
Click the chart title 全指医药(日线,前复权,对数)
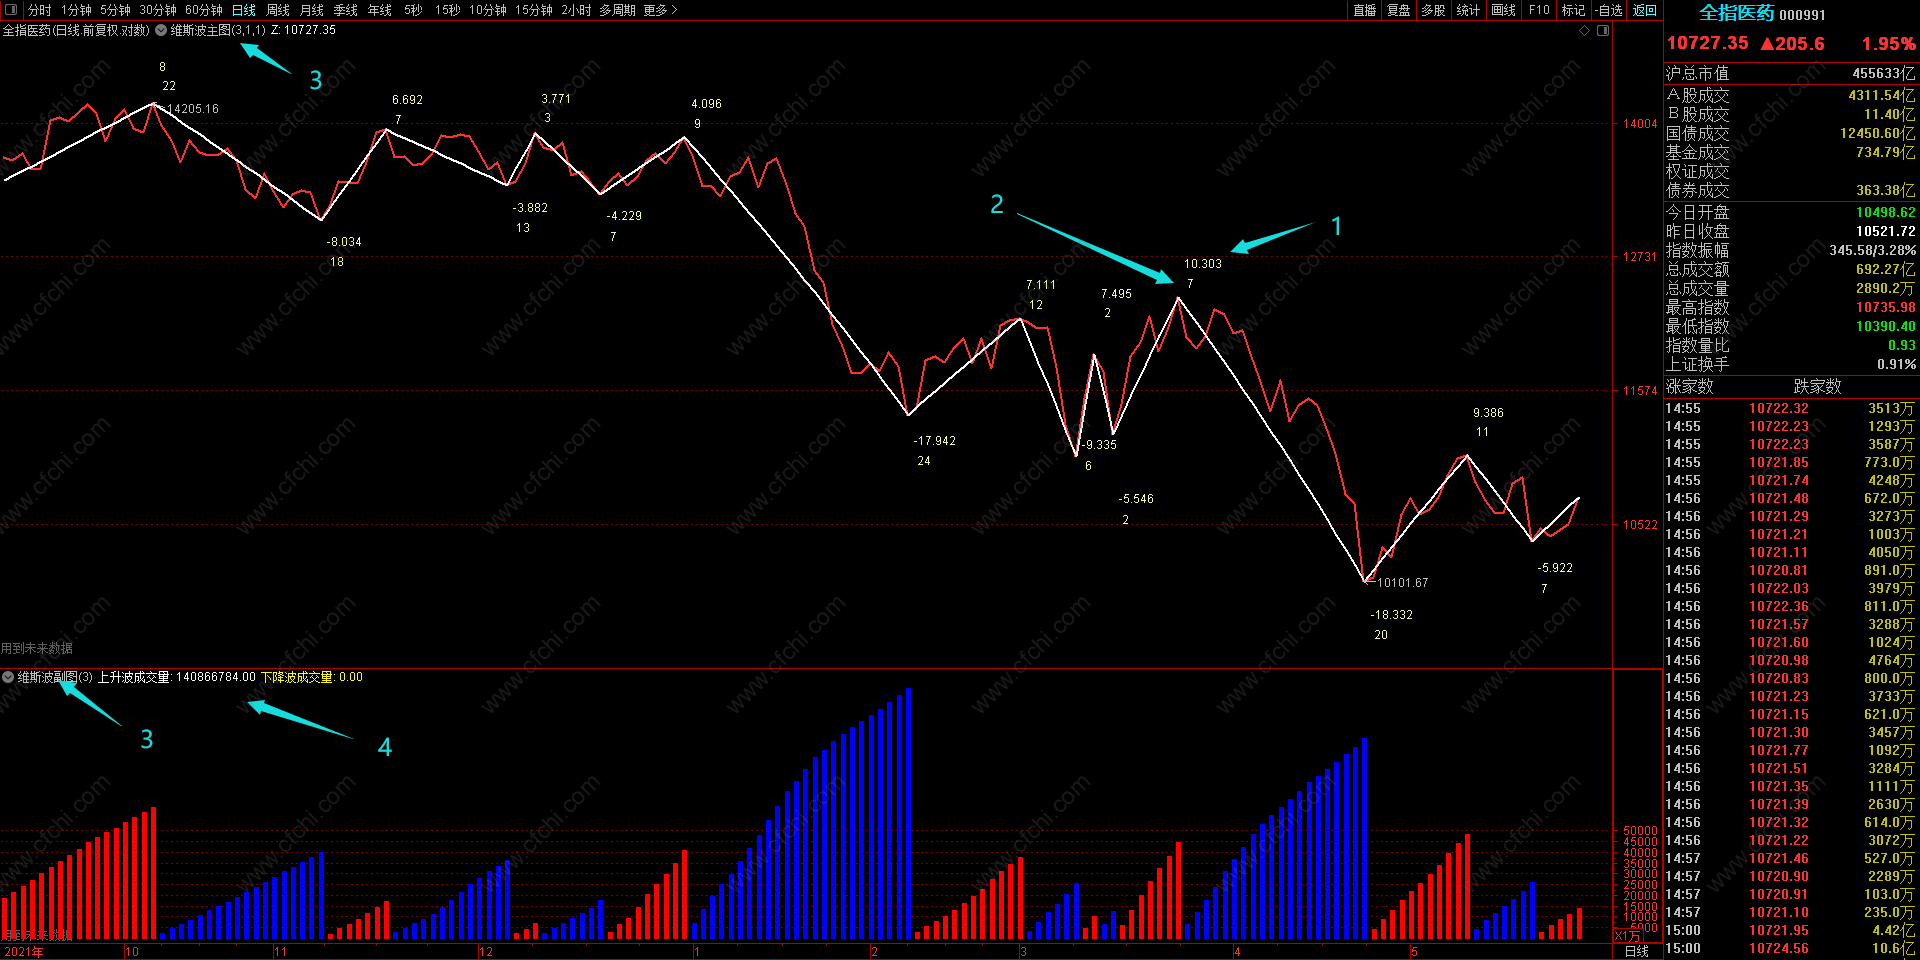pos(76,30)
